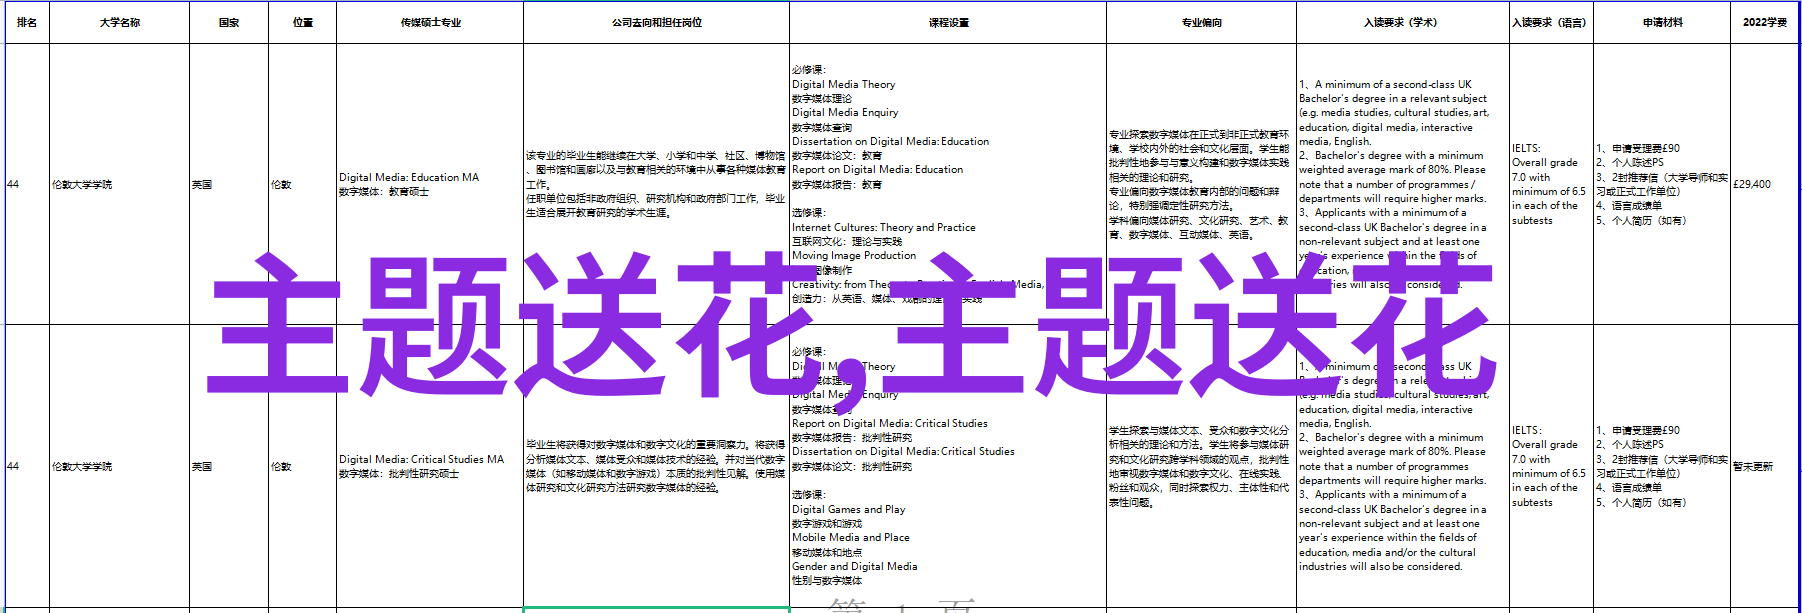
Task: Click 伦敦 in the Critical Studies MA row
Action: tap(303, 466)
